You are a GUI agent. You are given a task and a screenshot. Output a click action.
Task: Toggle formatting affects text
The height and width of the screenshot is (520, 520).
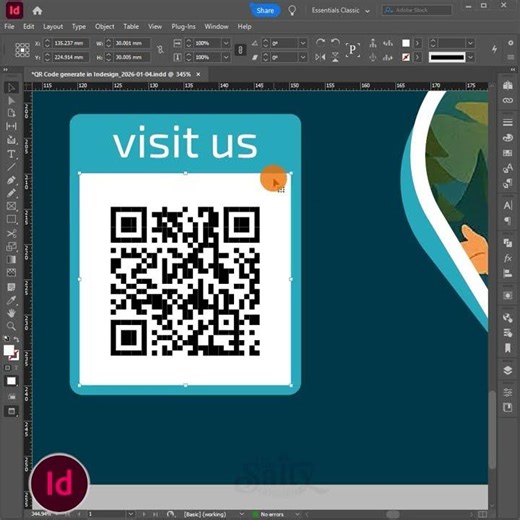(16, 368)
